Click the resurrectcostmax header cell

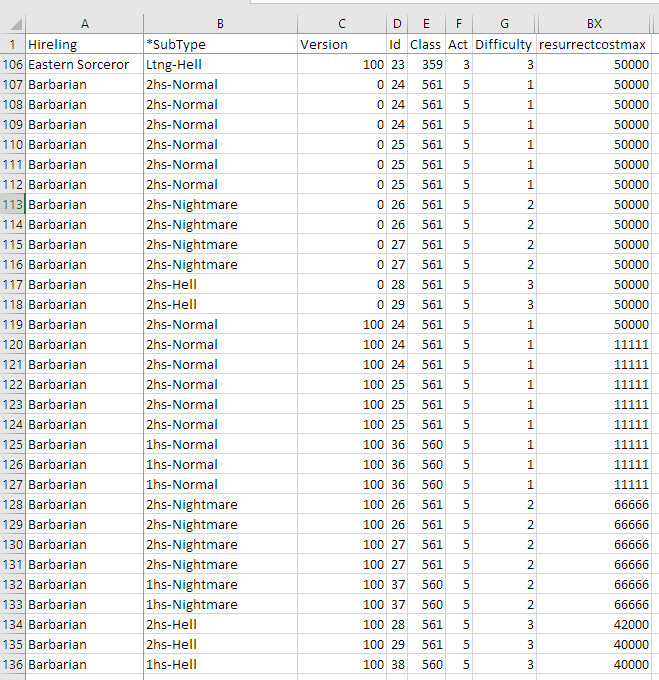(594, 44)
